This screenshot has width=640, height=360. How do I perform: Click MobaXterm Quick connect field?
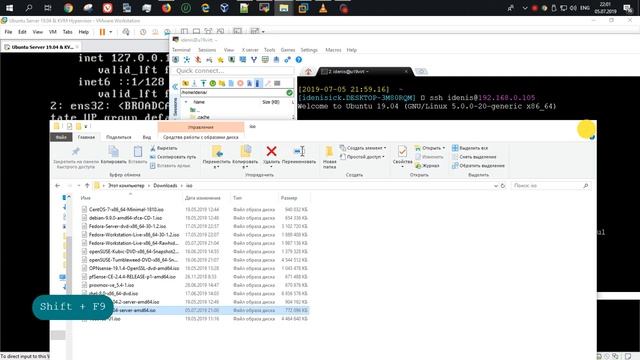click(x=235, y=71)
